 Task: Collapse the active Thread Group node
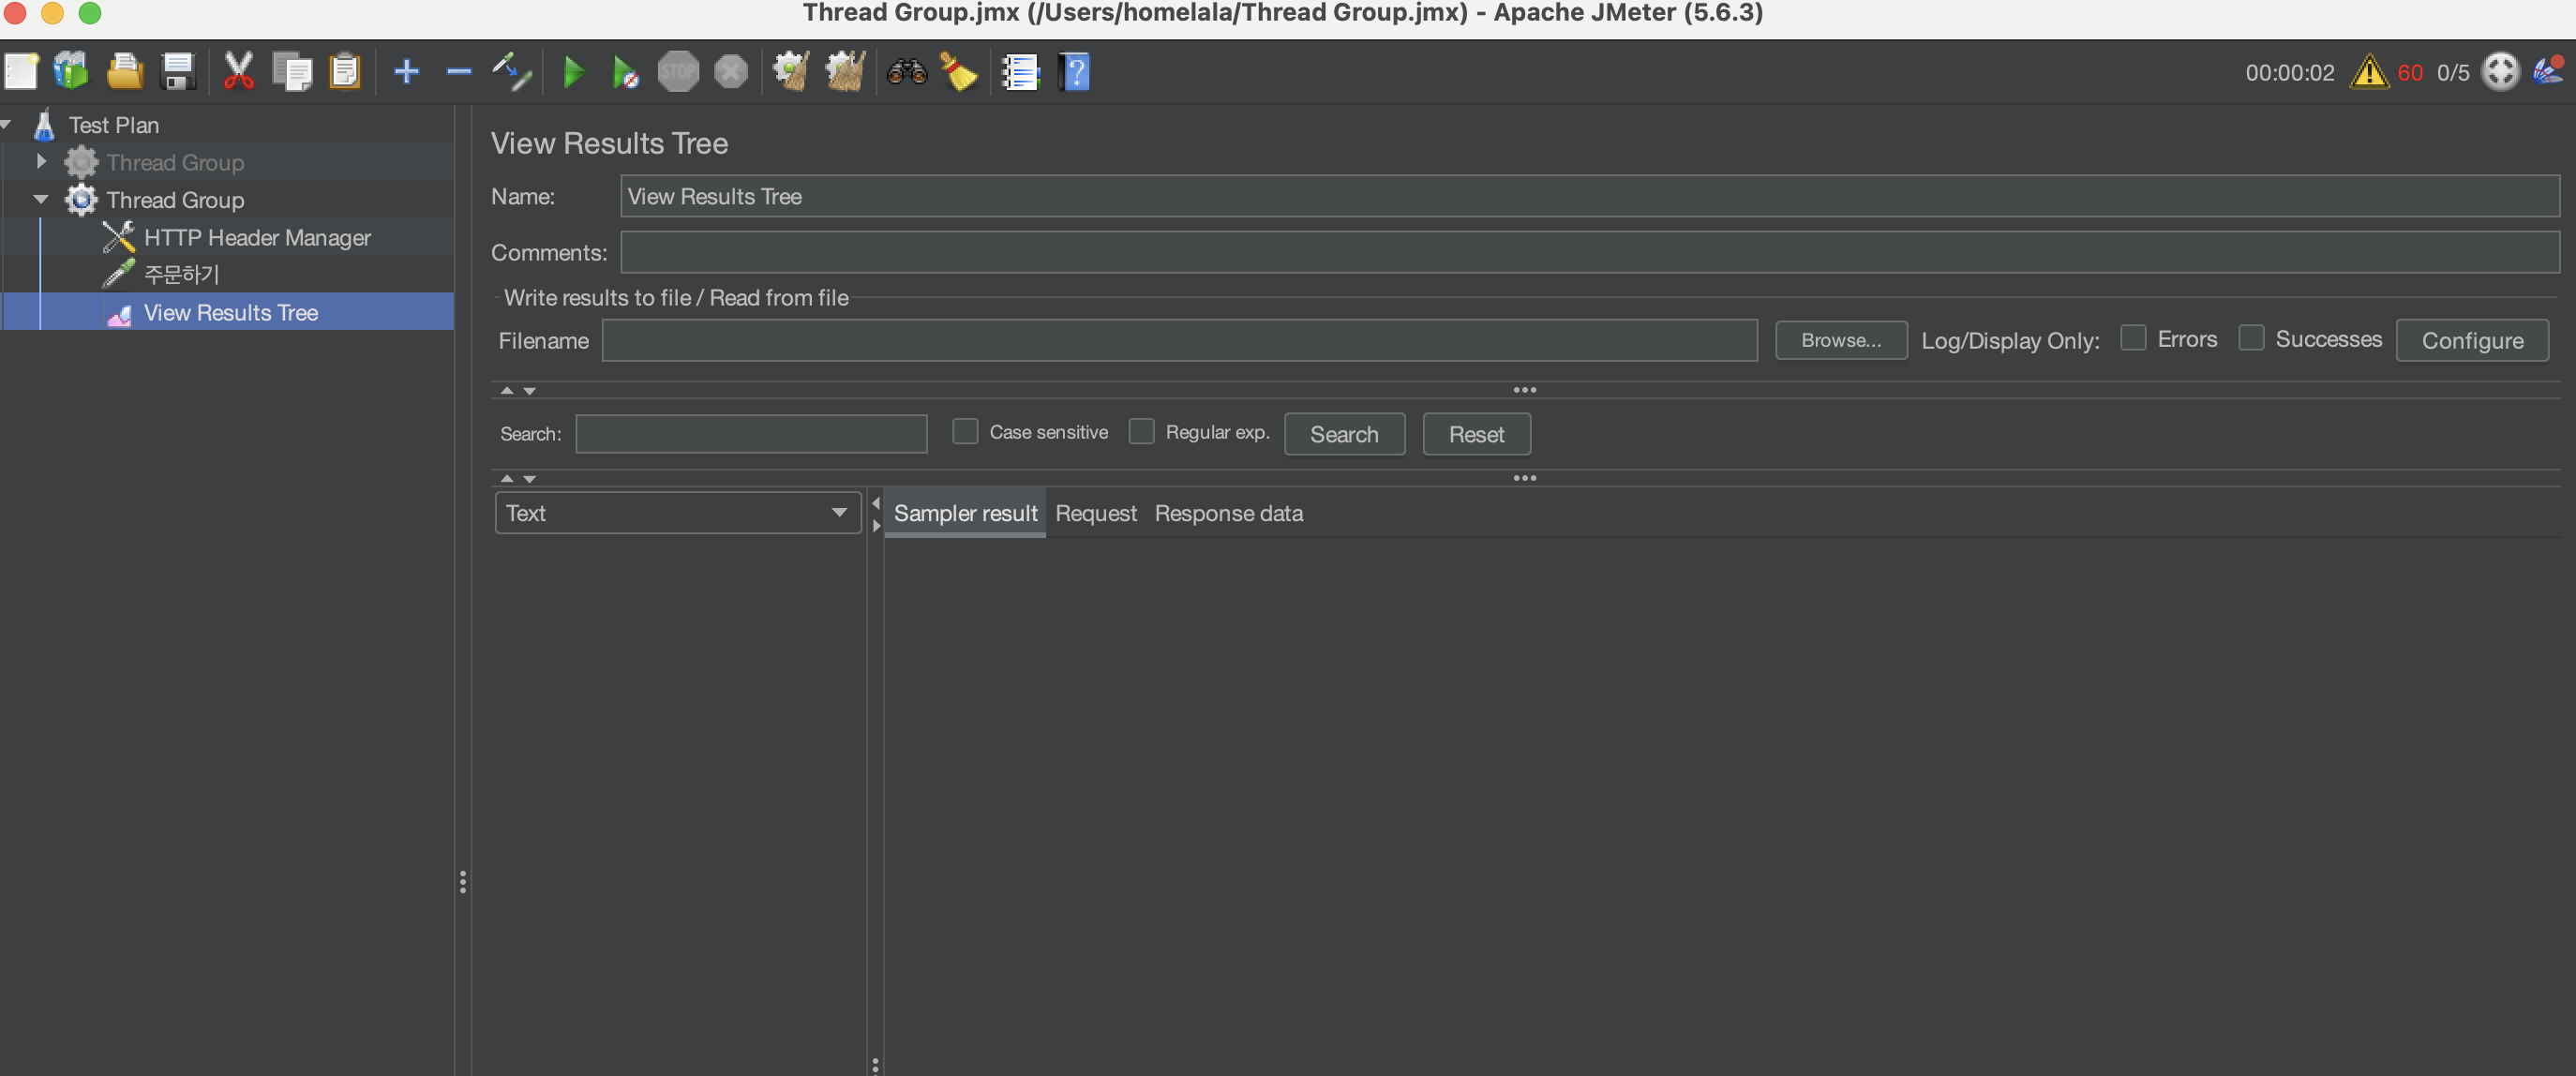pos(41,199)
